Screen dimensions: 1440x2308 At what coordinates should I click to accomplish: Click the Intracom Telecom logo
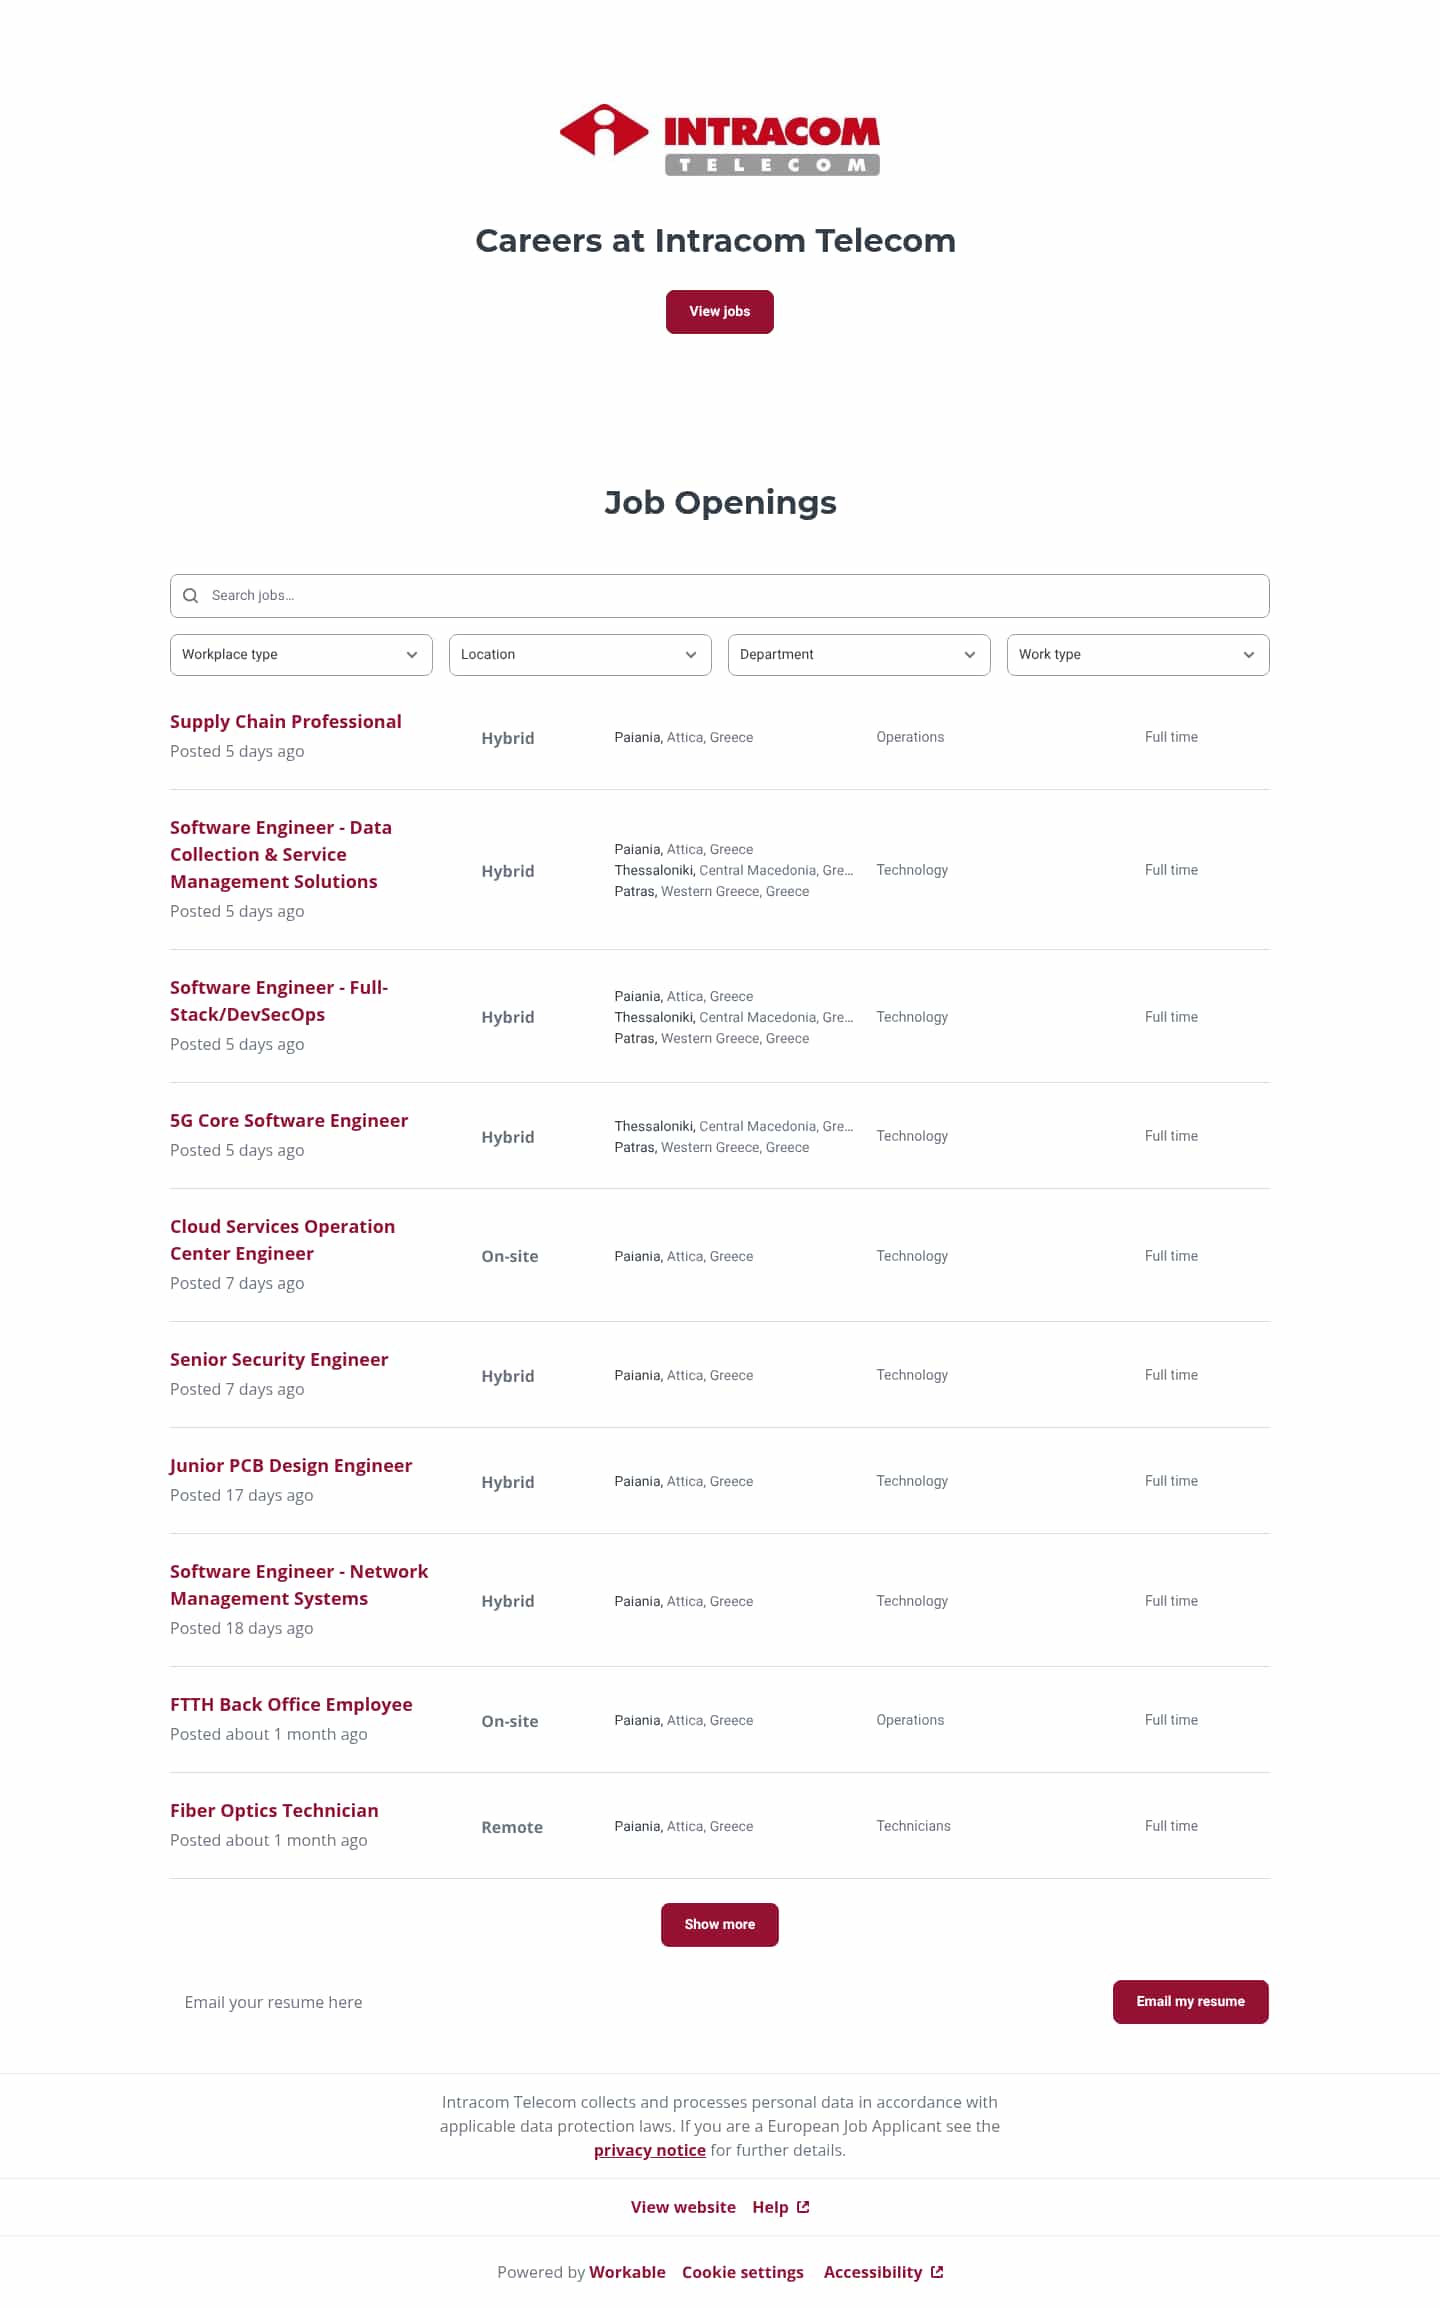pyautogui.click(x=719, y=136)
